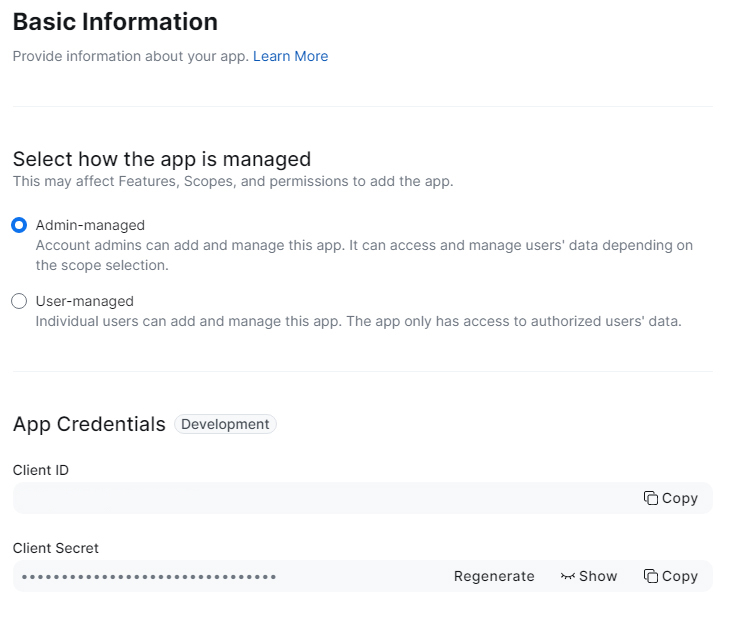Show the hidden Client Secret text
Image resolution: width=734 pixels, height=627 pixels.
pos(598,576)
